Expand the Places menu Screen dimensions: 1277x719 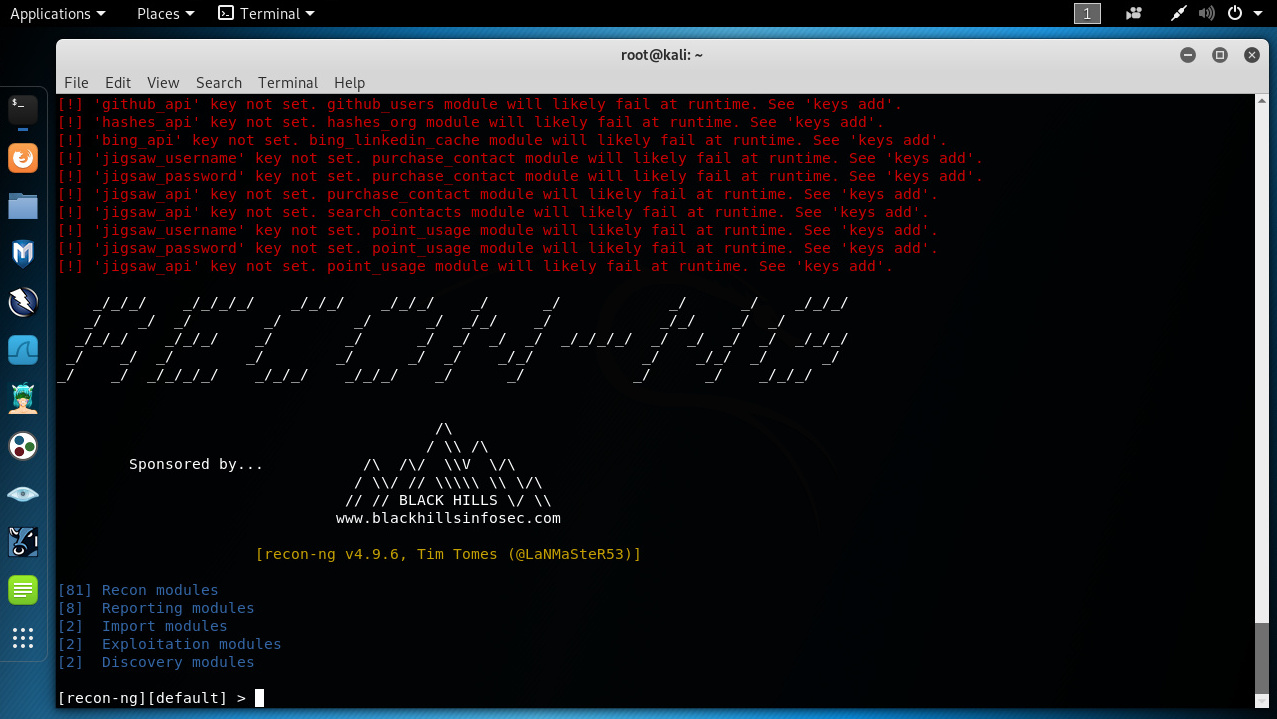click(x=165, y=14)
